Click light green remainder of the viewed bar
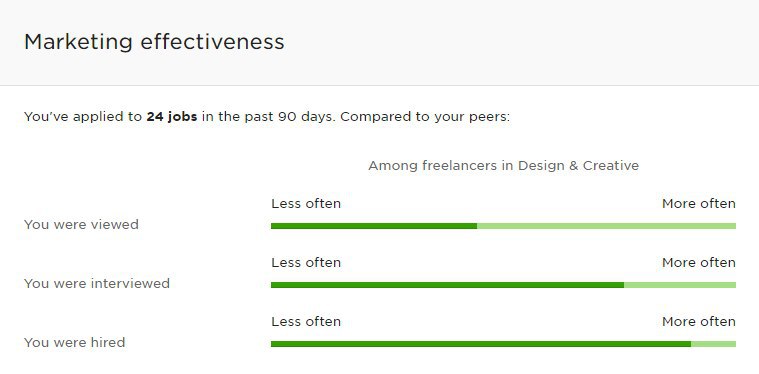759x374 pixels. [x=607, y=226]
